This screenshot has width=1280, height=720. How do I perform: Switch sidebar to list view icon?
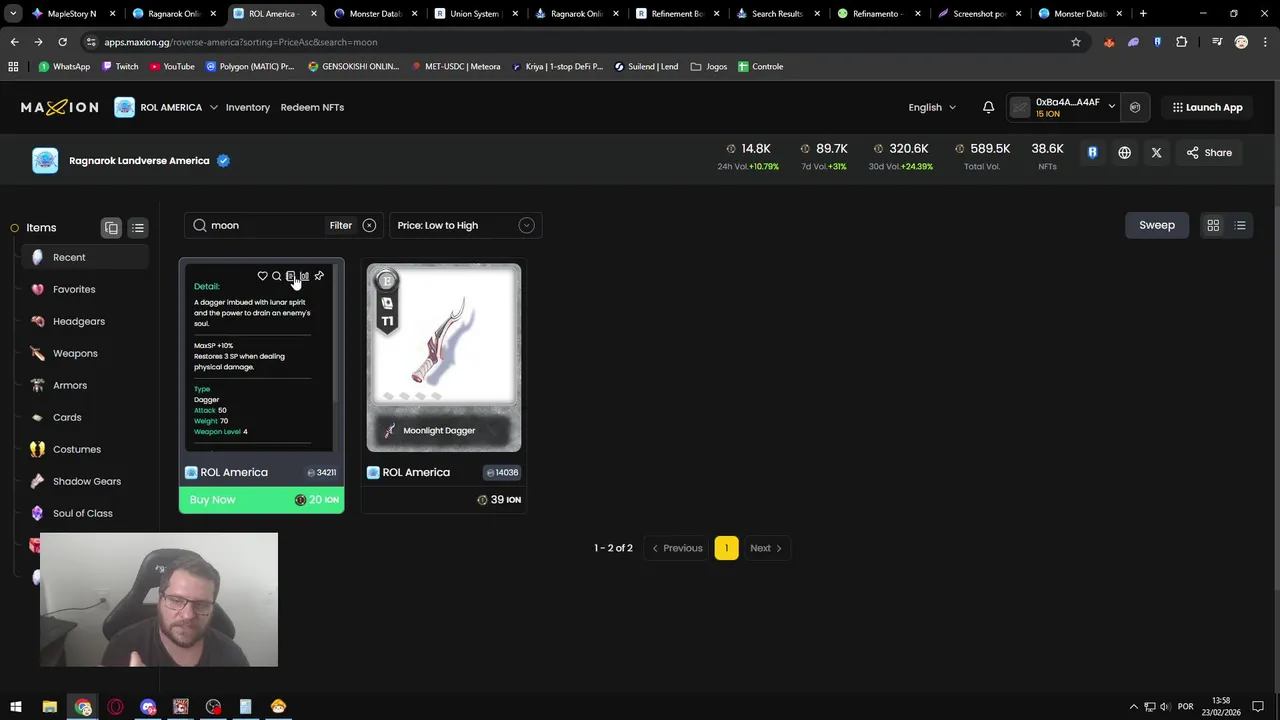coord(138,228)
